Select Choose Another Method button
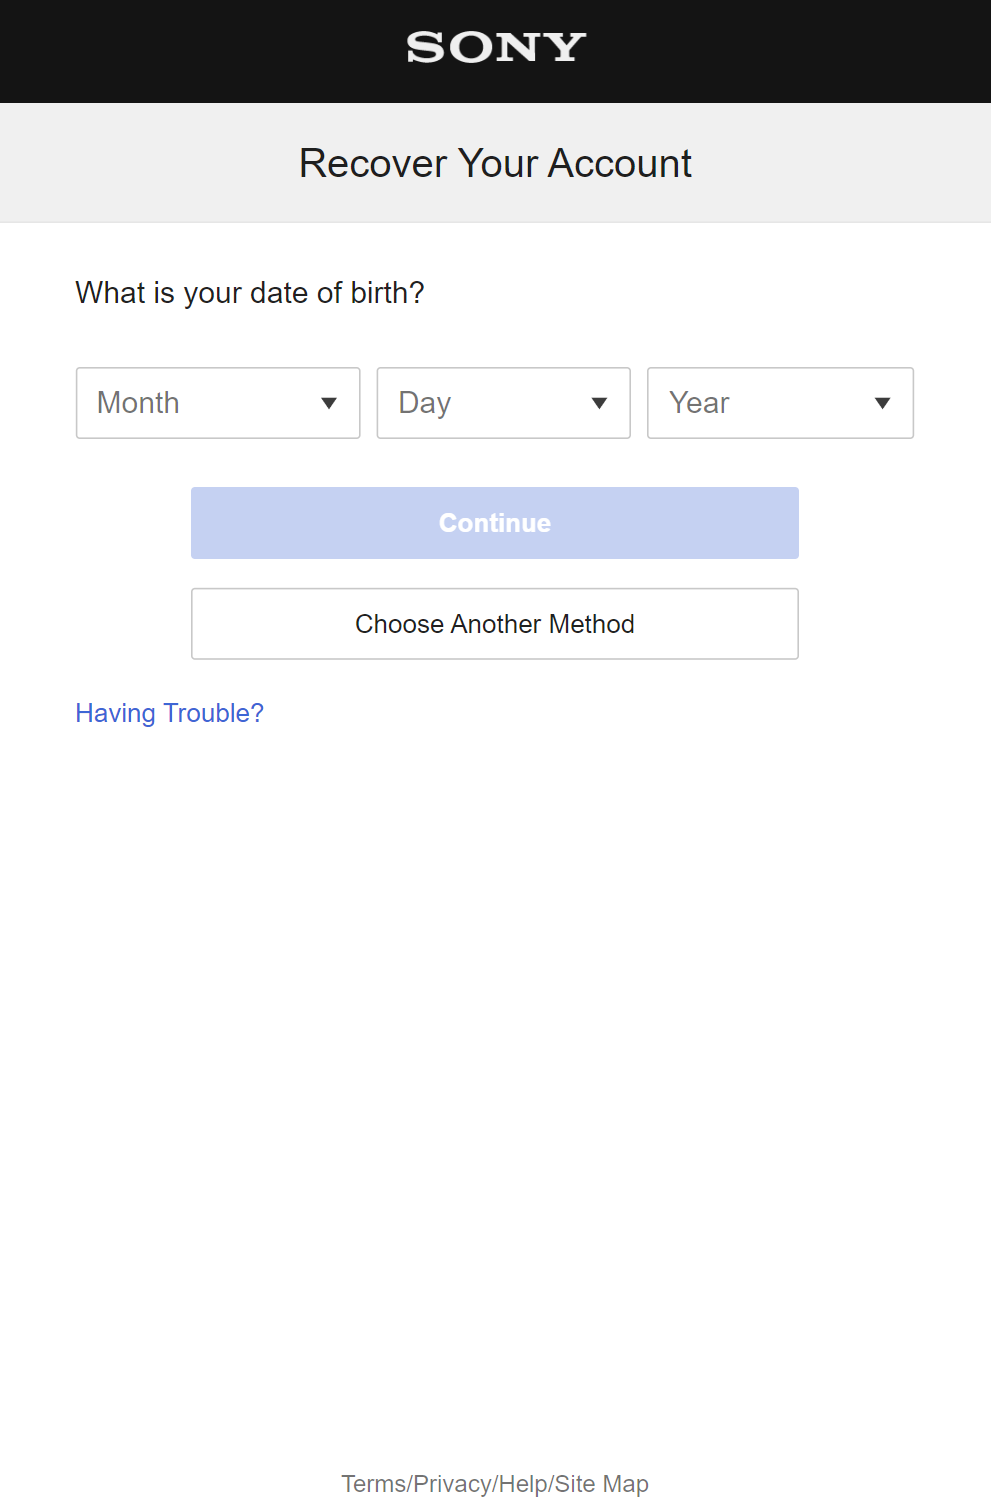 (495, 624)
